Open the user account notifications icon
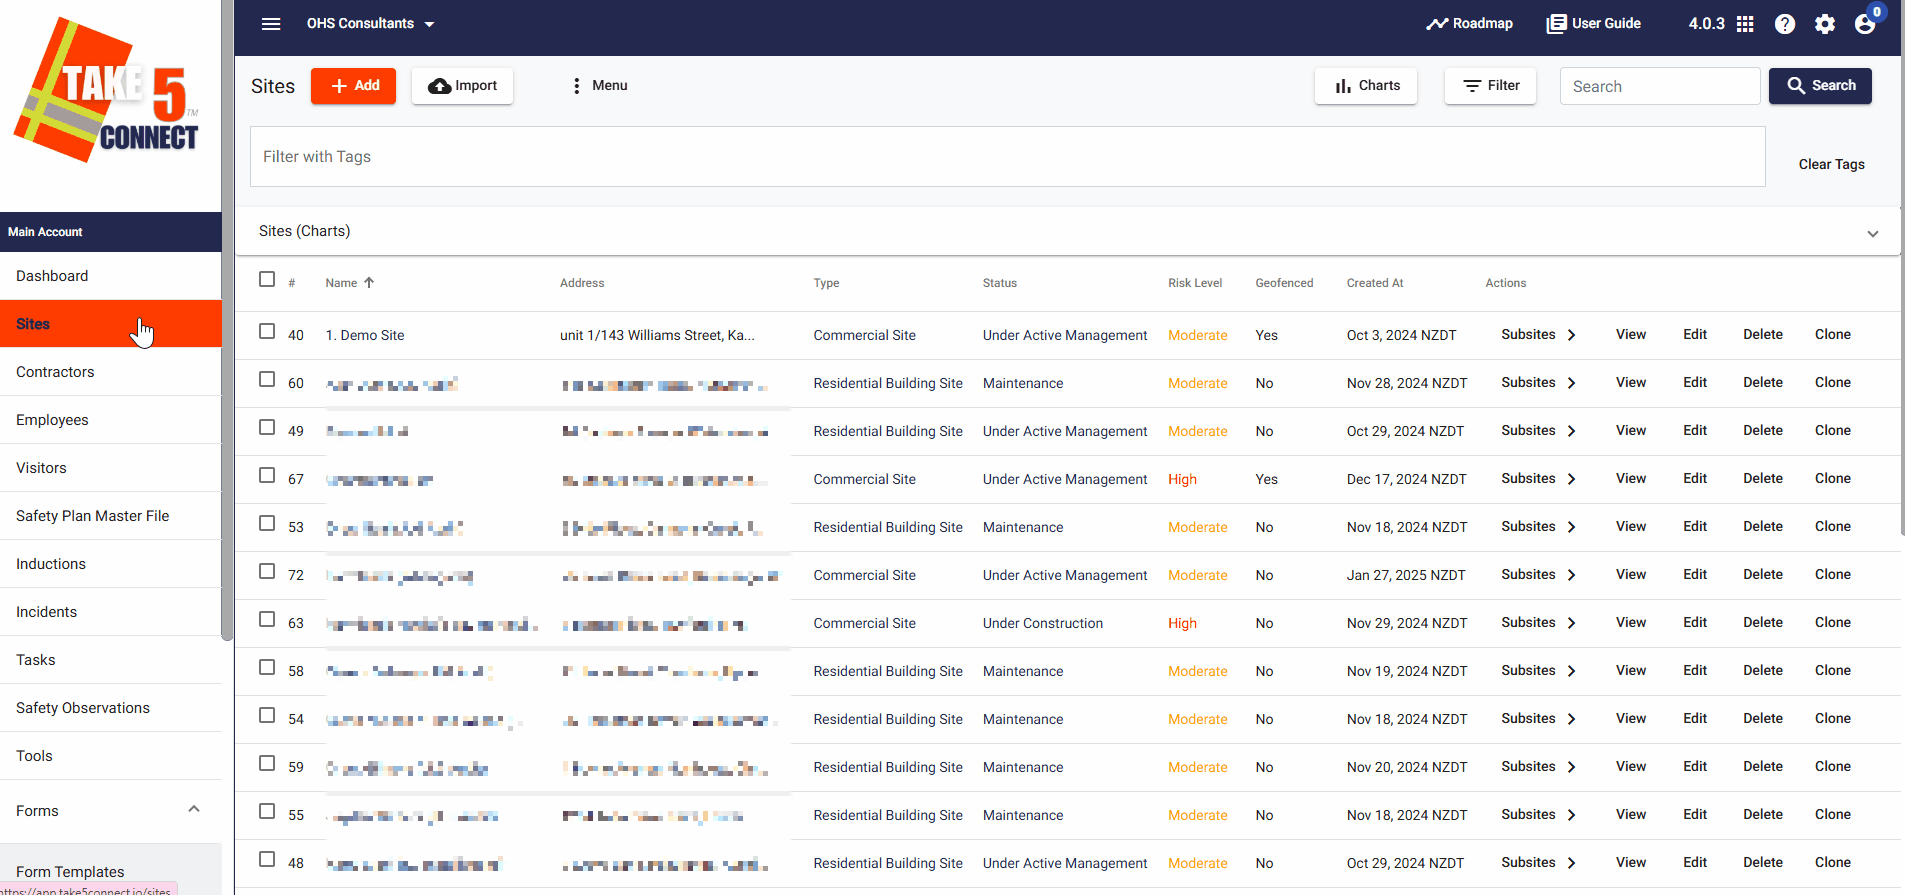Image resolution: width=1905 pixels, height=895 pixels. [x=1866, y=22]
